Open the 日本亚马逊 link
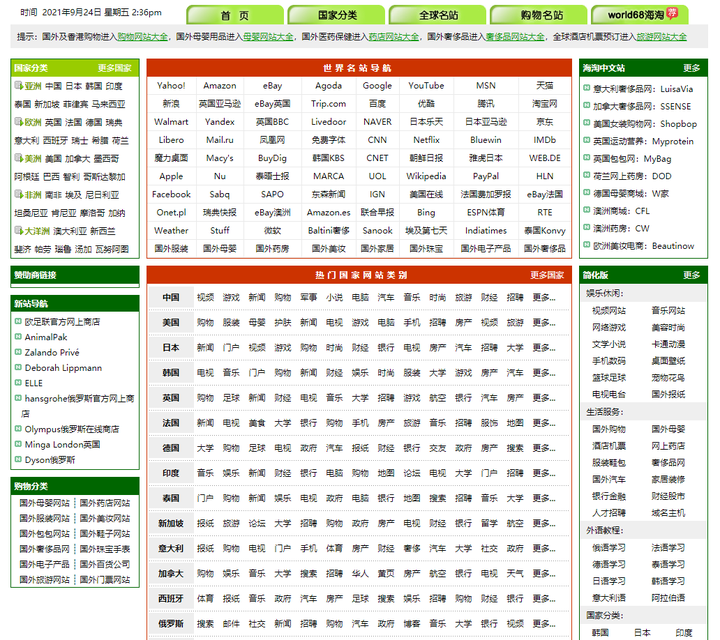Screen dimensions: 720x640 (486, 122)
